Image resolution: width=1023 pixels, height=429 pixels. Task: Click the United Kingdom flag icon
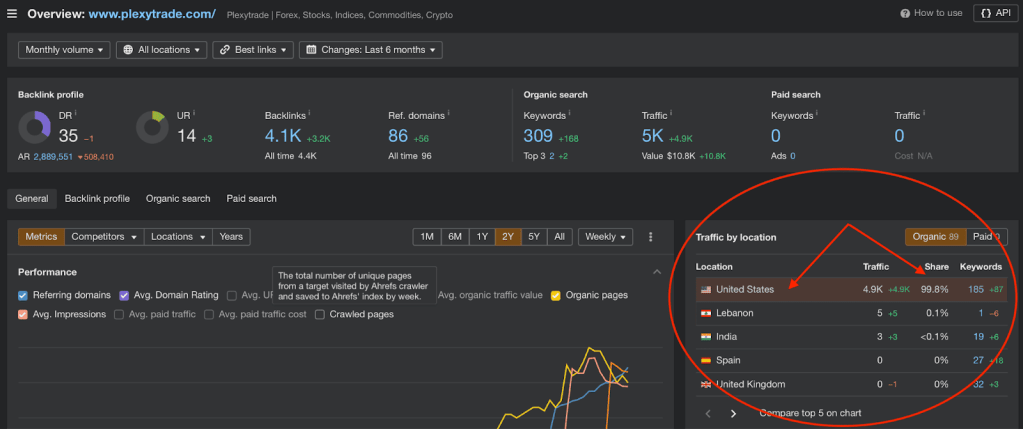click(705, 384)
